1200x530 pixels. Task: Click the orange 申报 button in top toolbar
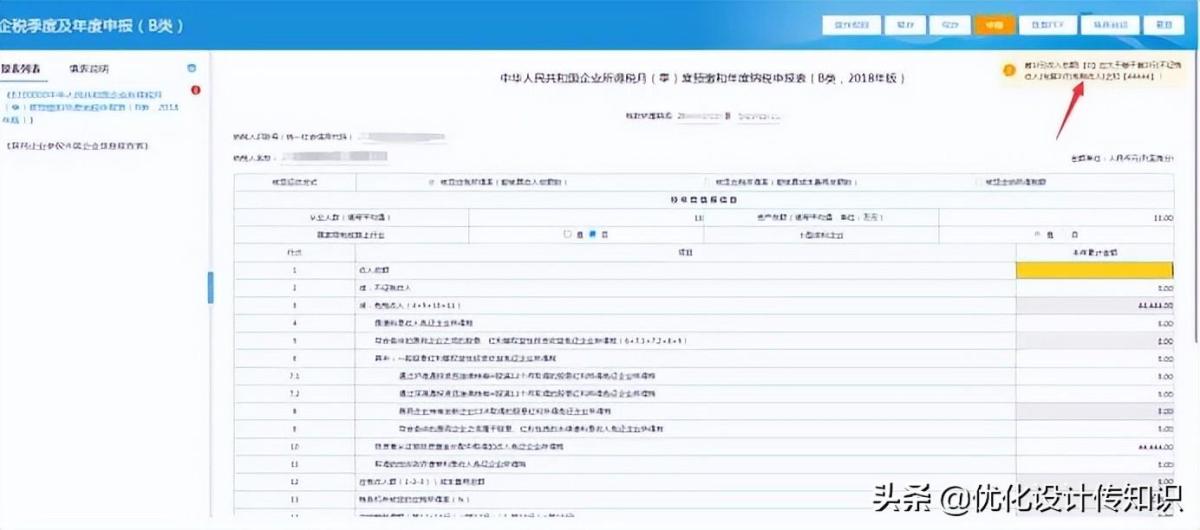pos(993,24)
